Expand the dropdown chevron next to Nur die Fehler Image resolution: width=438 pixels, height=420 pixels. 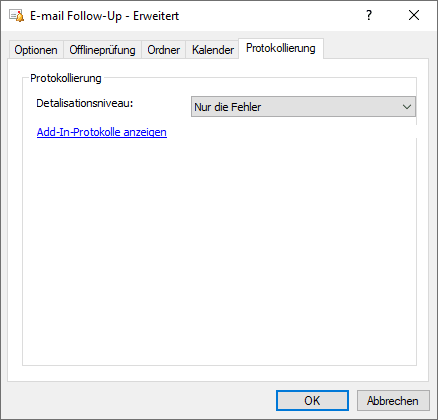coord(406,107)
